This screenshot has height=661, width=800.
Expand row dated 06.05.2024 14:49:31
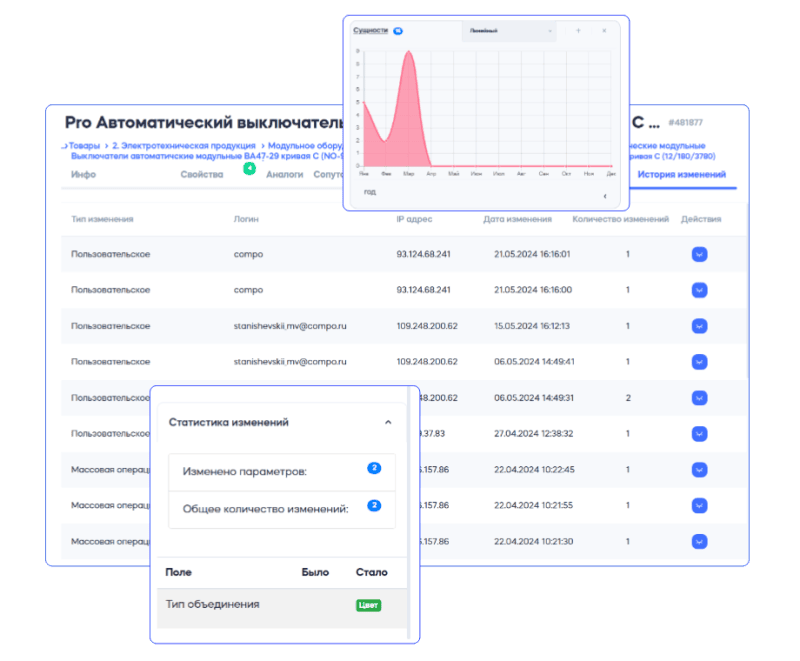(699, 398)
